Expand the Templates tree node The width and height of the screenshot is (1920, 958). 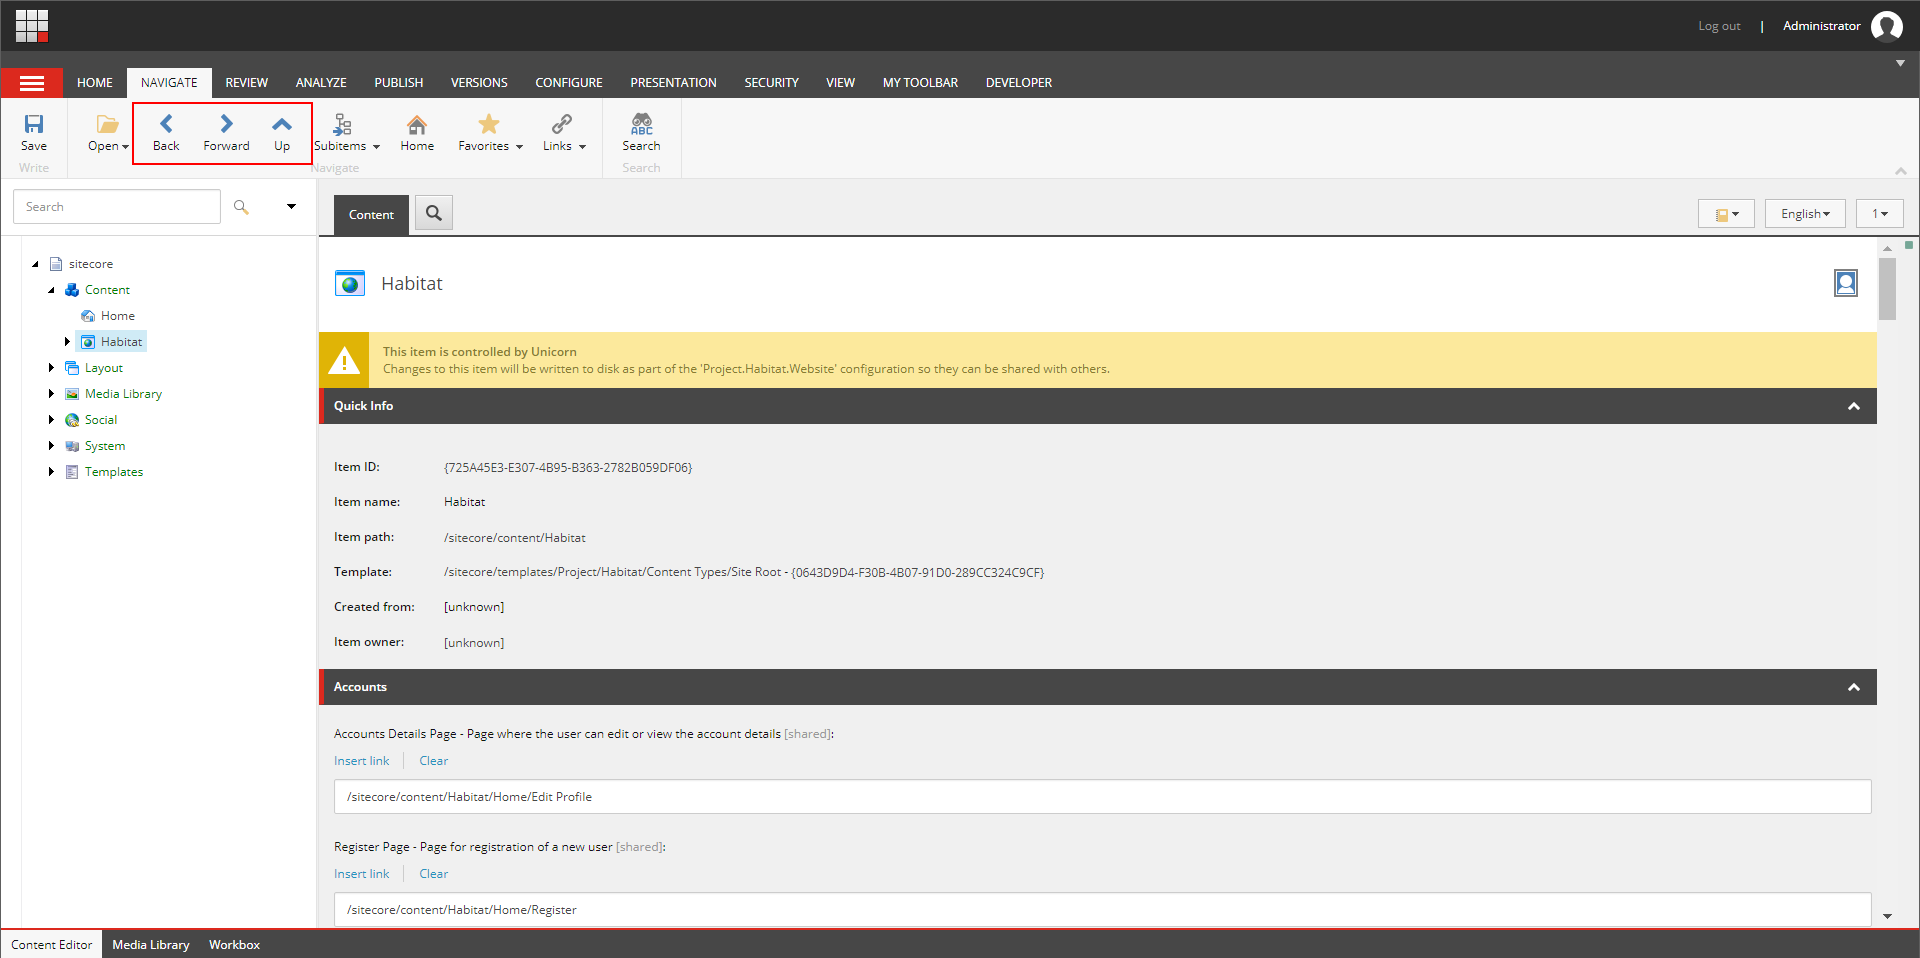(x=51, y=472)
